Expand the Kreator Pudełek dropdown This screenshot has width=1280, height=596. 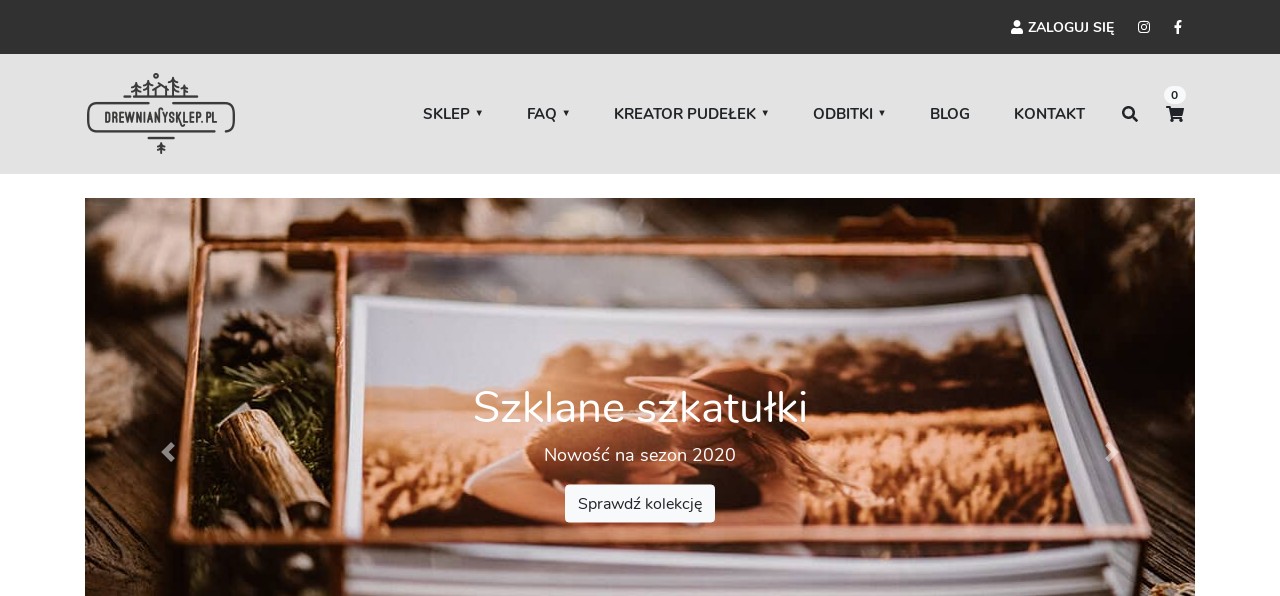pyautogui.click(x=691, y=114)
